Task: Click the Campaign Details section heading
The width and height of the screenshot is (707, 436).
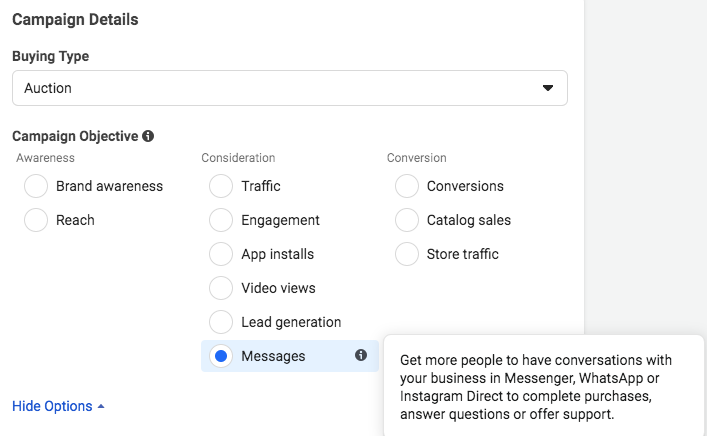Action: [x=75, y=19]
